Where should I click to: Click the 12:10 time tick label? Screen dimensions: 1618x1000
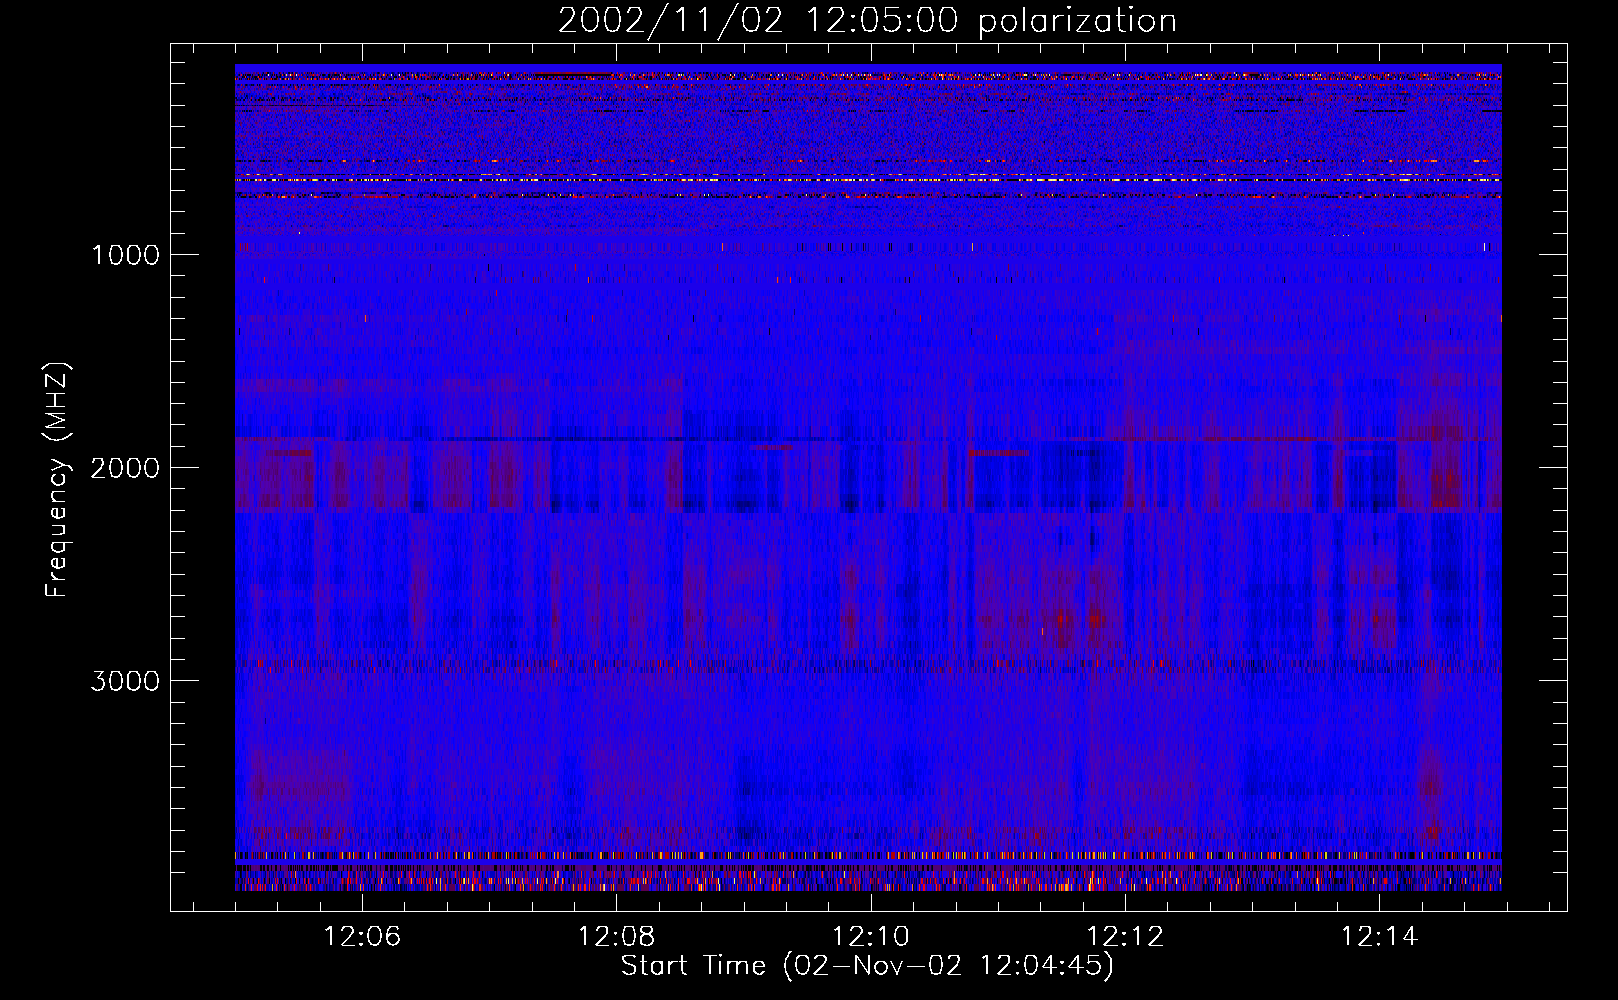click(x=871, y=937)
